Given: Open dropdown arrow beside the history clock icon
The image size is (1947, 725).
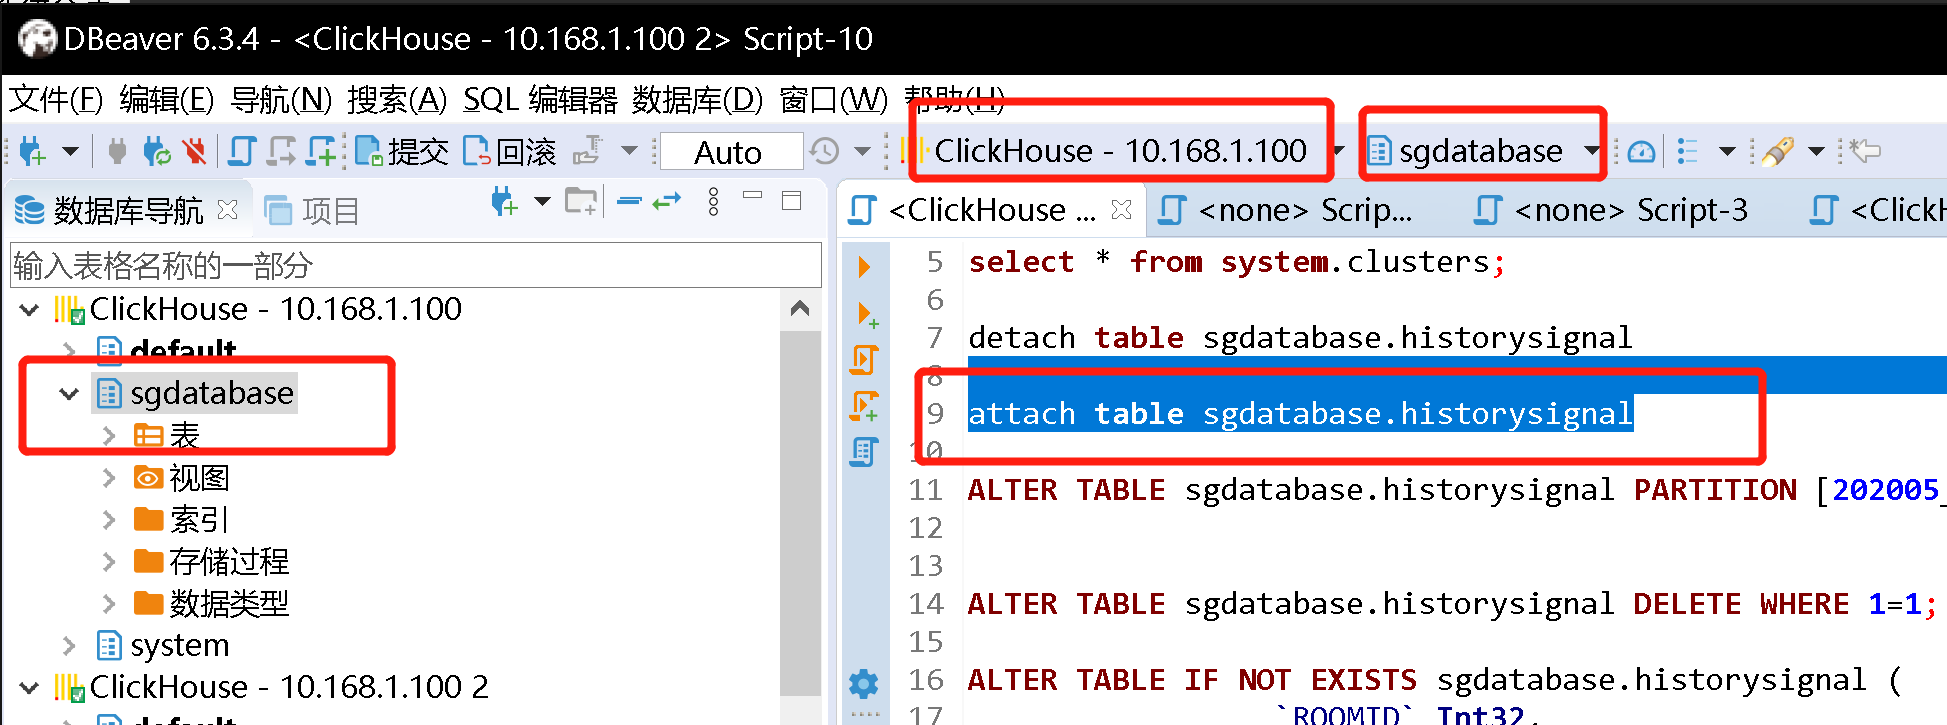Looking at the screenshot, I should [x=862, y=151].
